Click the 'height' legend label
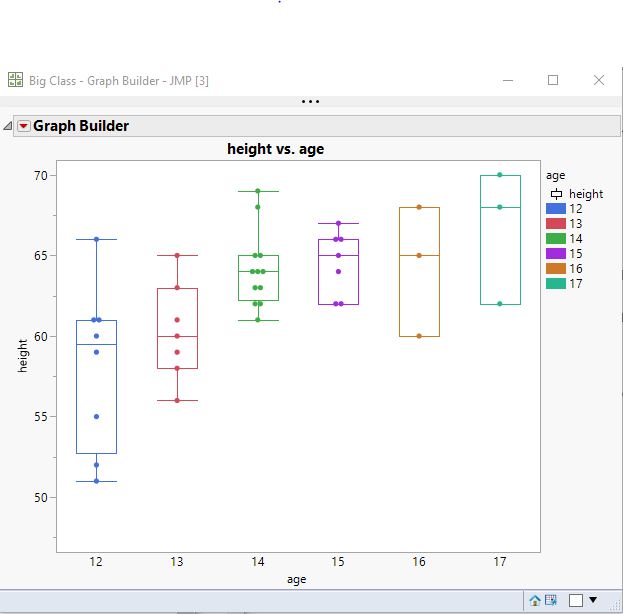This screenshot has width=623, height=614. click(x=586, y=194)
